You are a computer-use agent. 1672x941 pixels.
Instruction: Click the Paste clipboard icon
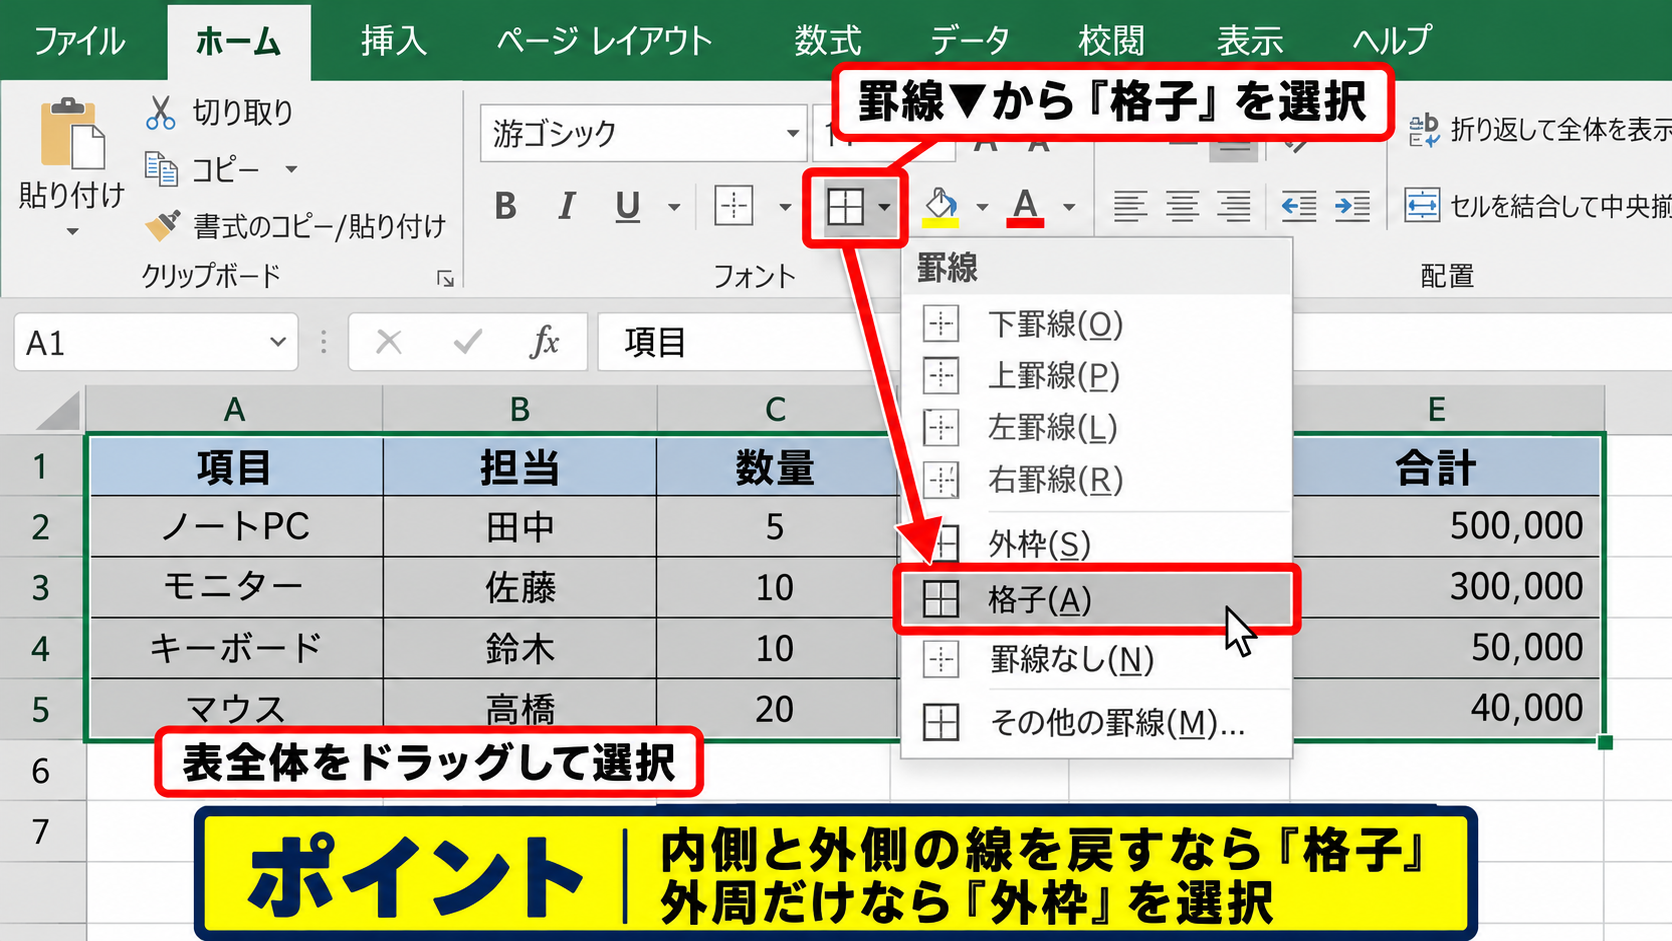click(x=72, y=133)
